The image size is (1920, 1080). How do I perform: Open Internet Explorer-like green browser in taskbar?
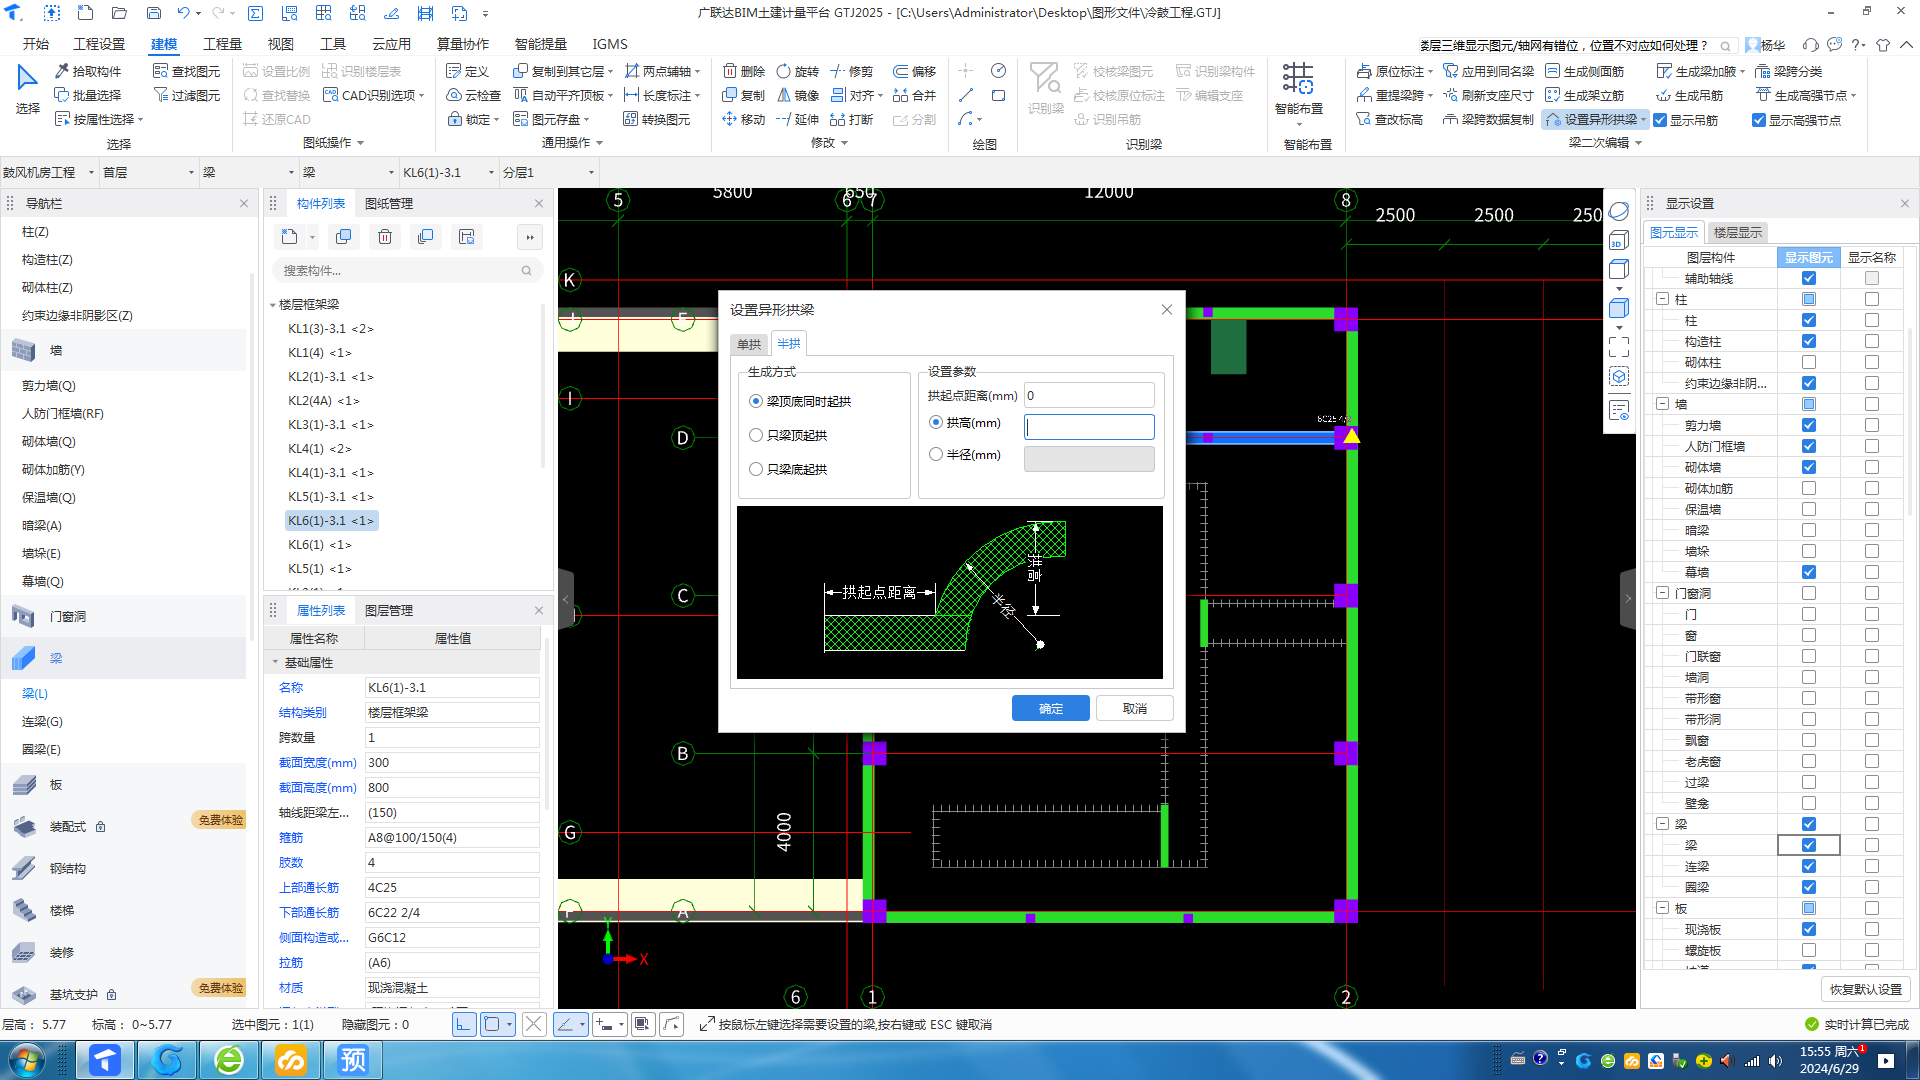pyautogui.click(x=229, y=1059)
